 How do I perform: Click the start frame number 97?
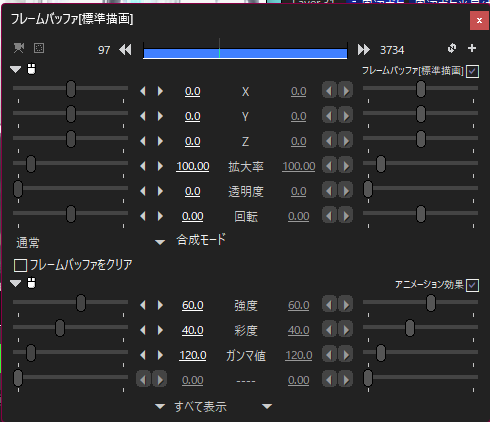[104, 50]
